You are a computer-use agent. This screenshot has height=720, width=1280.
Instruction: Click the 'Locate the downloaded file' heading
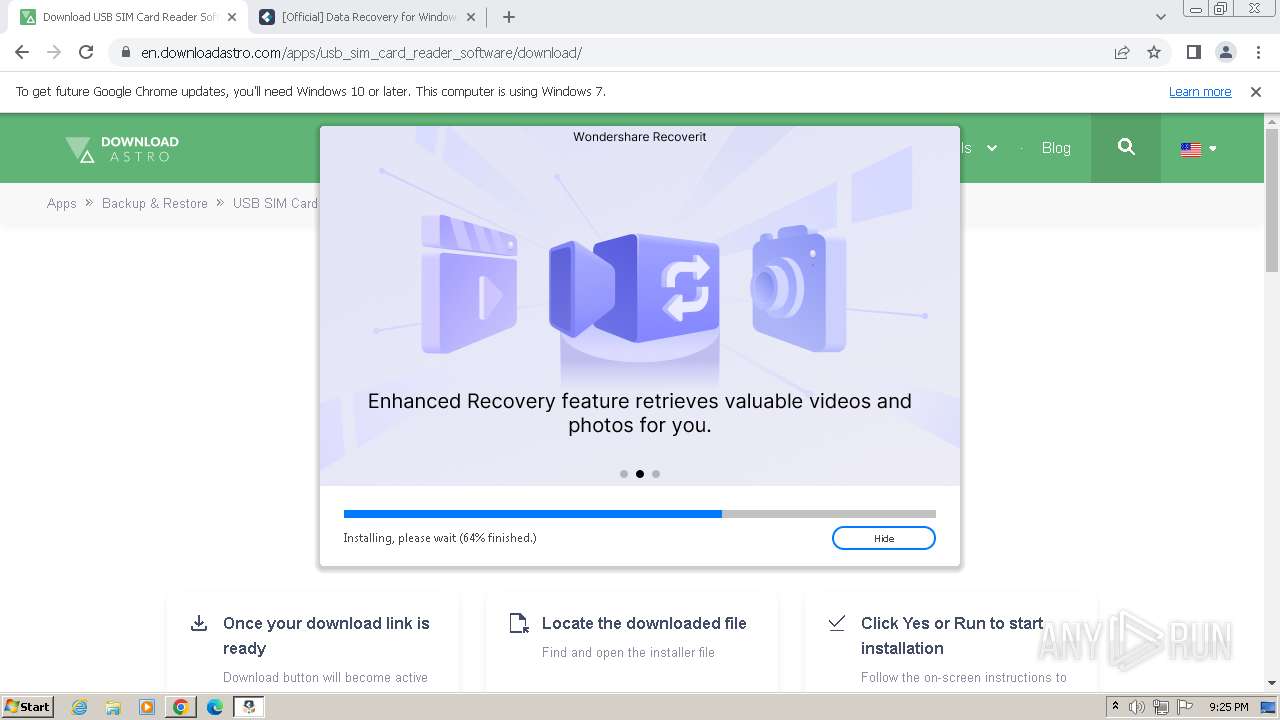644,623
